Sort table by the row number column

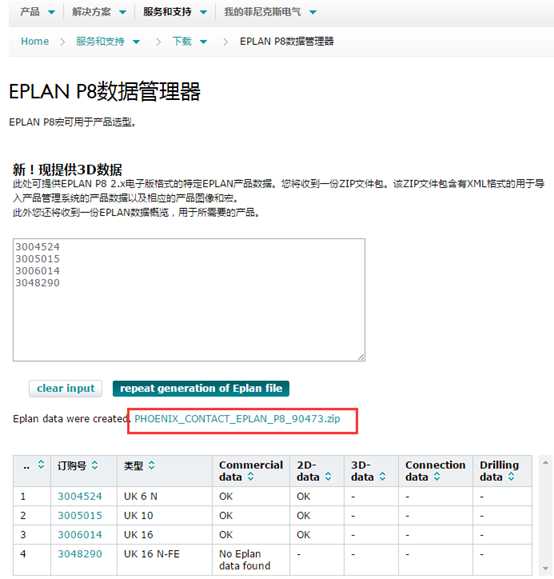pyautogui.click(x=41, y=465)
